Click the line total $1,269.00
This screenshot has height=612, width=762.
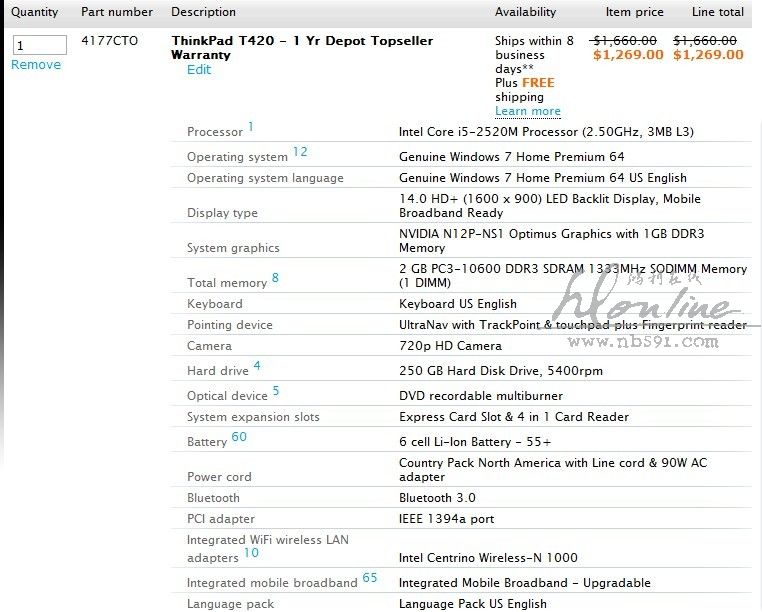pyautogui.click(x=709, y=55)
